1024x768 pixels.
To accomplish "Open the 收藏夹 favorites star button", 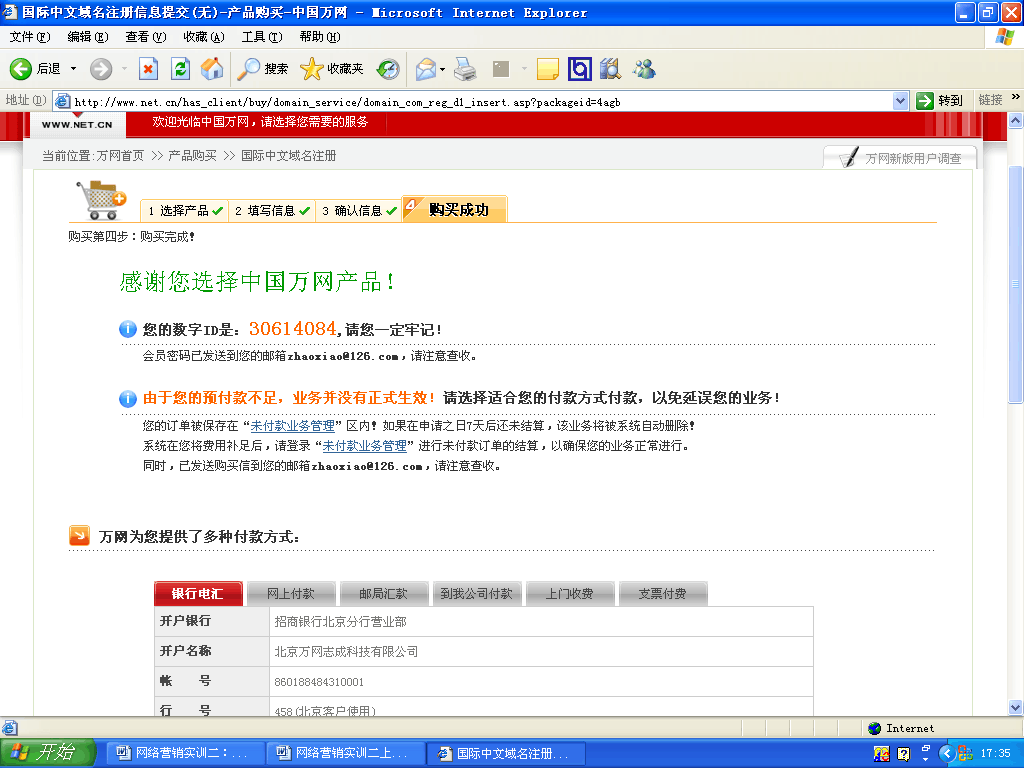I will click(332, 69).
